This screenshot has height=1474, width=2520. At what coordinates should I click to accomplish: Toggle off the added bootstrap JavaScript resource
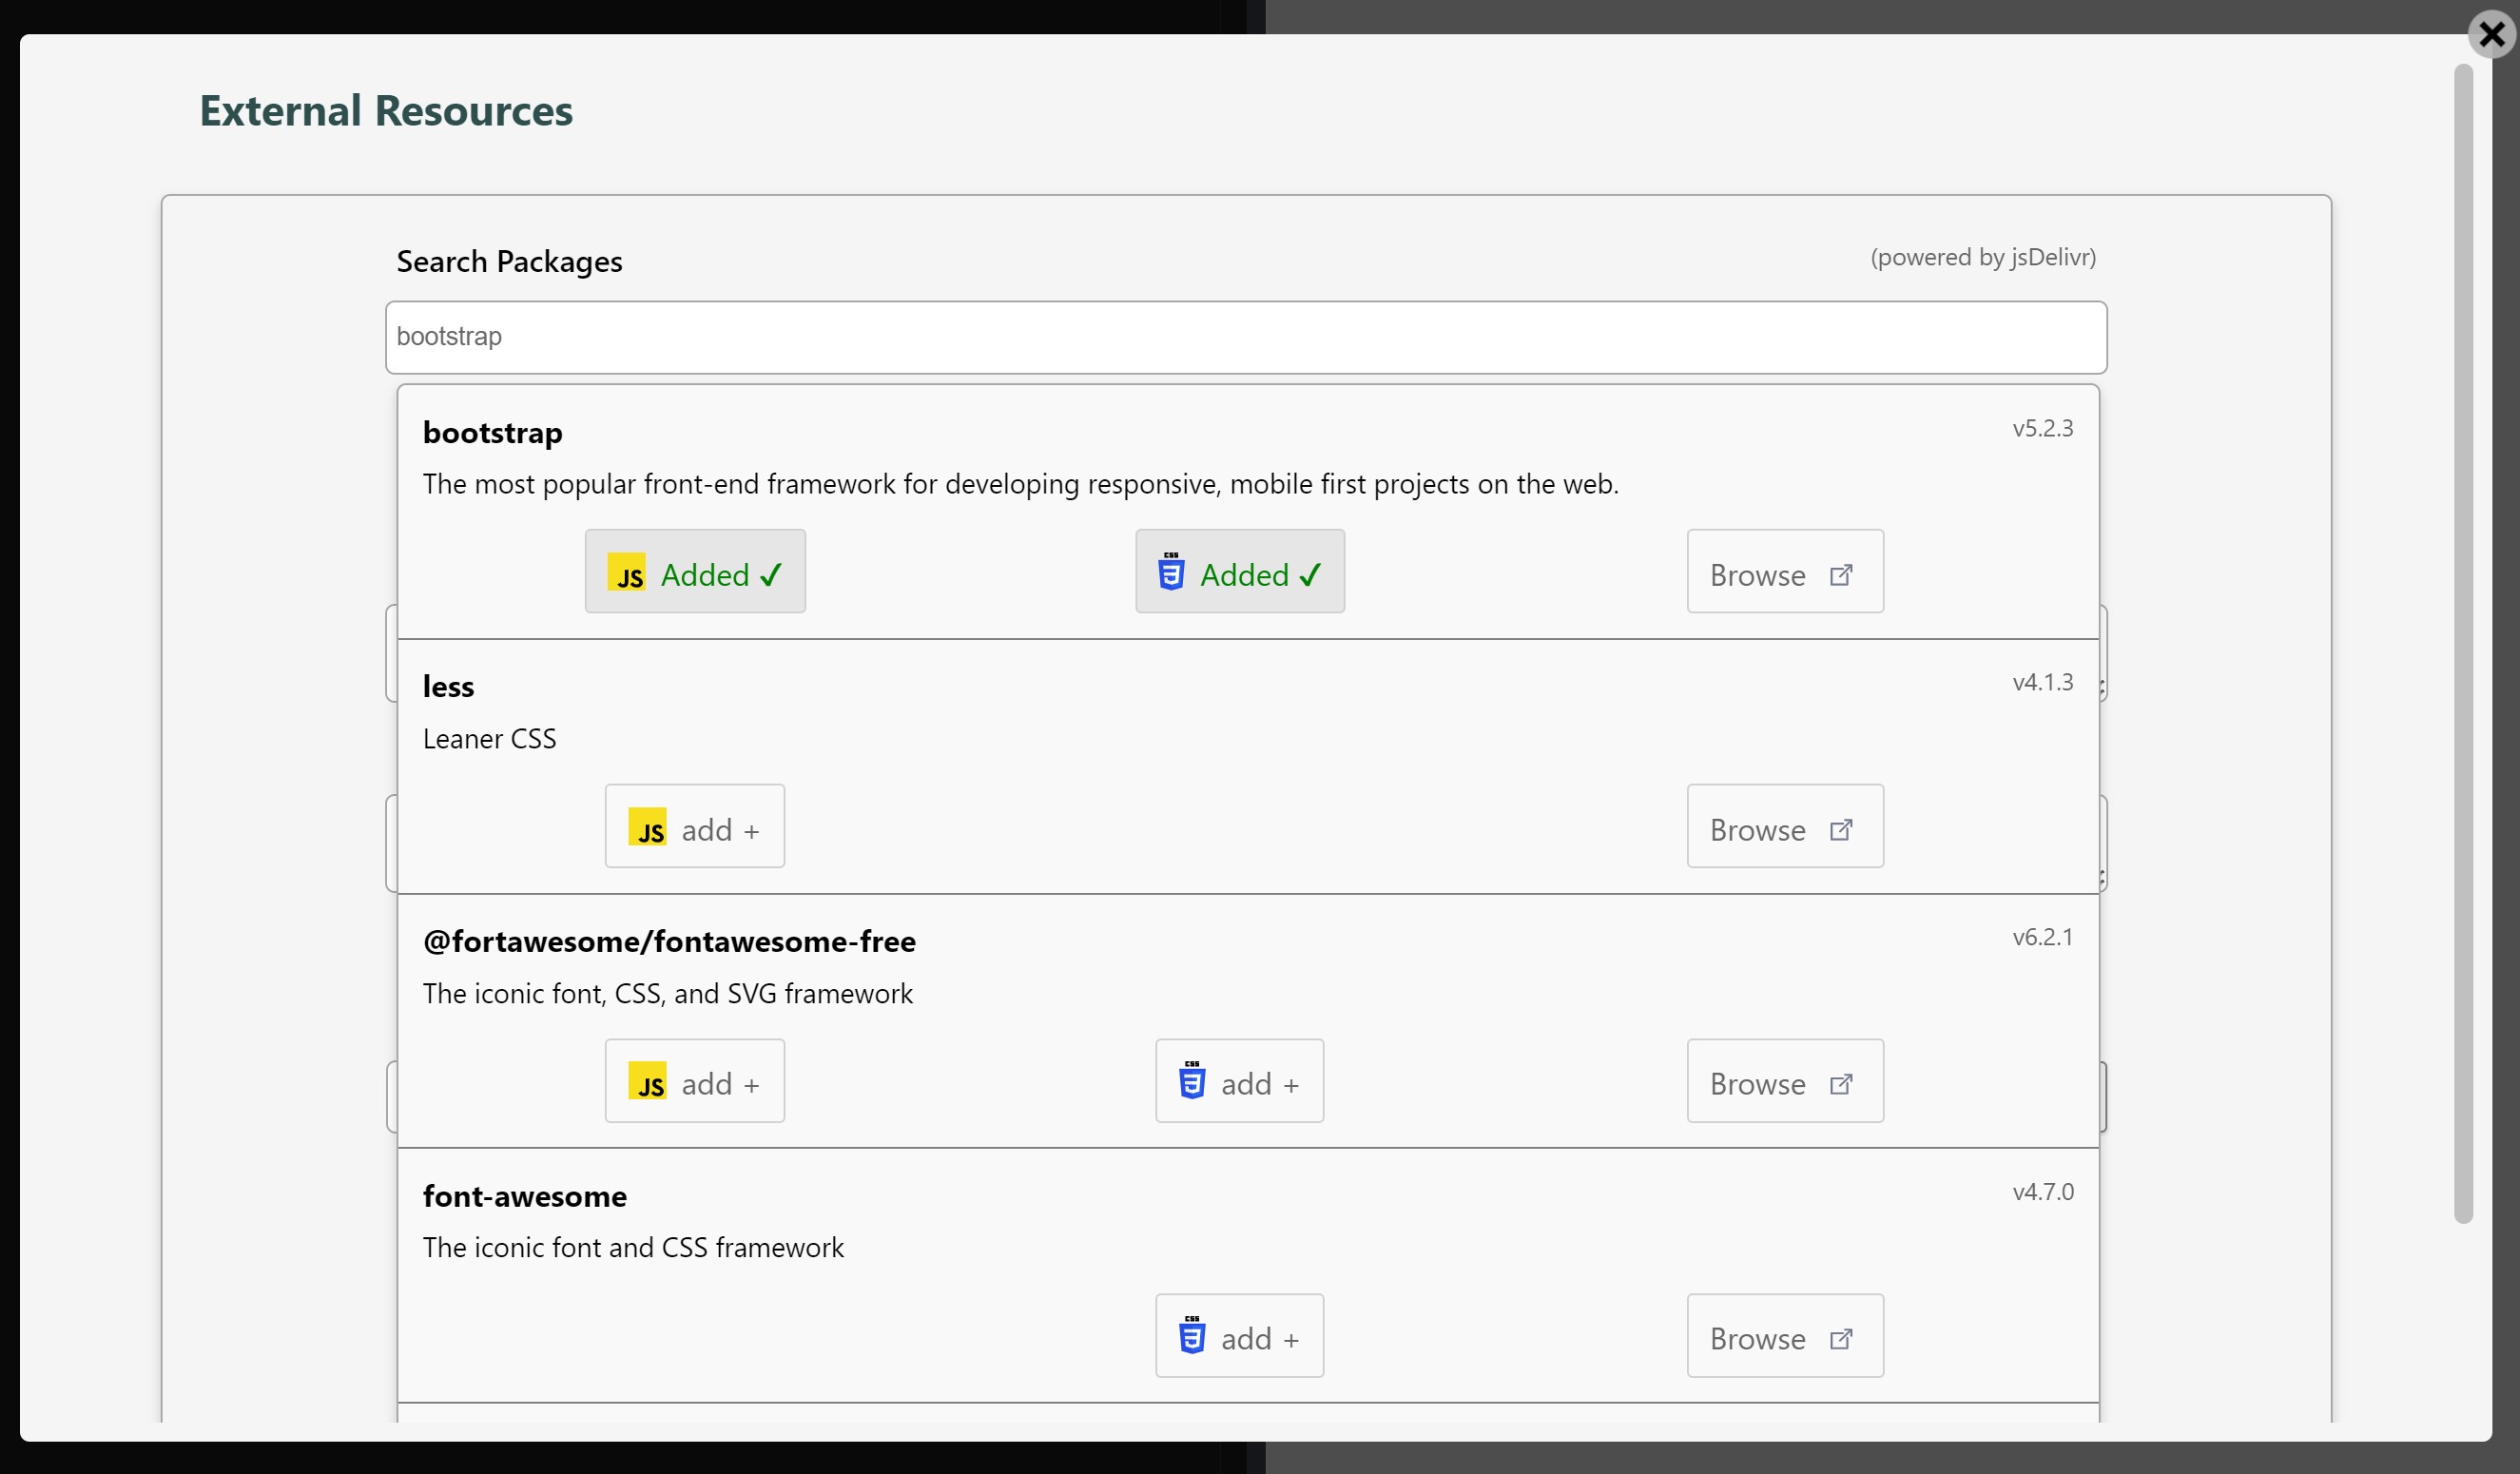pos(695,571)
